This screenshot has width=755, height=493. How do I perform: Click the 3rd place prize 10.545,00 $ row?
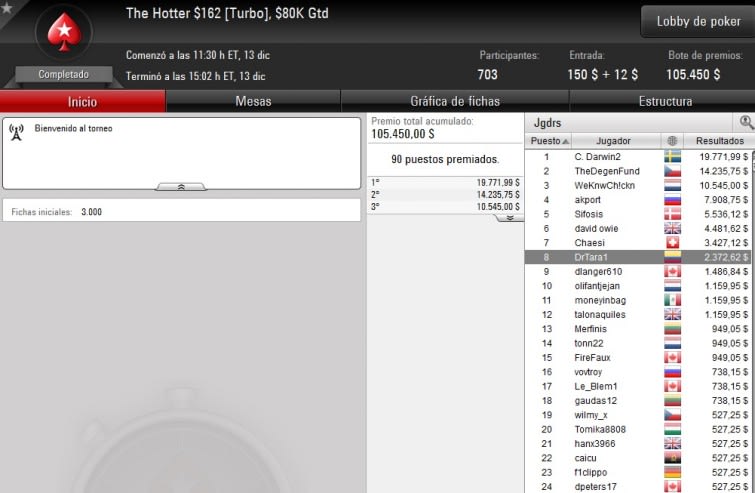point(445,207)
